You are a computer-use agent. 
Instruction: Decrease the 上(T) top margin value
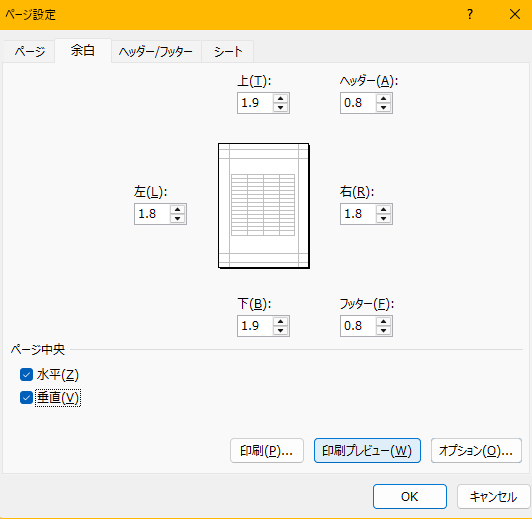click(281, 107)
